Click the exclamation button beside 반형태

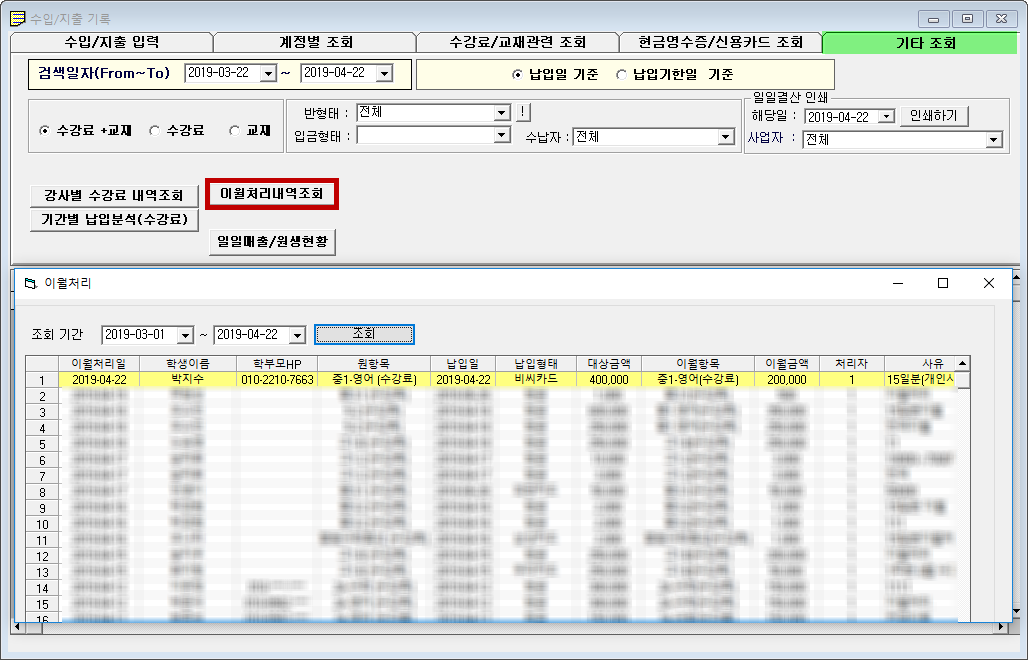point(523,112)
